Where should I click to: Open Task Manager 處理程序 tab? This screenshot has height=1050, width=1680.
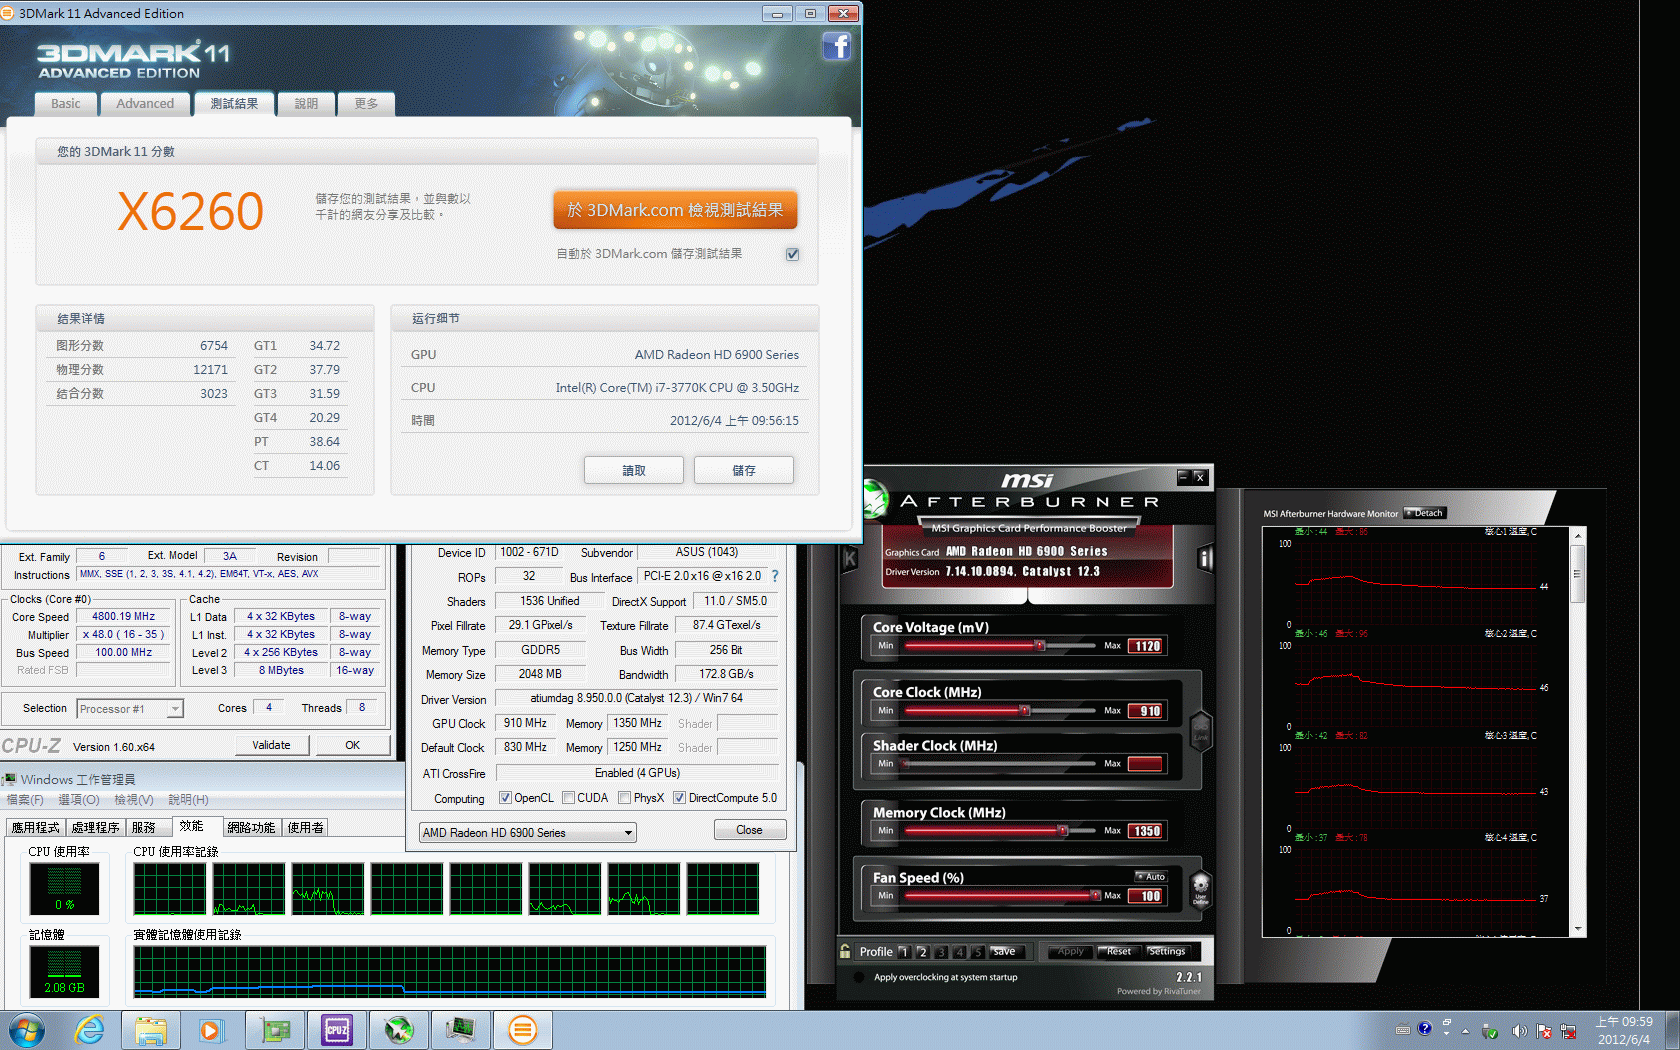[x=95, y=827]
